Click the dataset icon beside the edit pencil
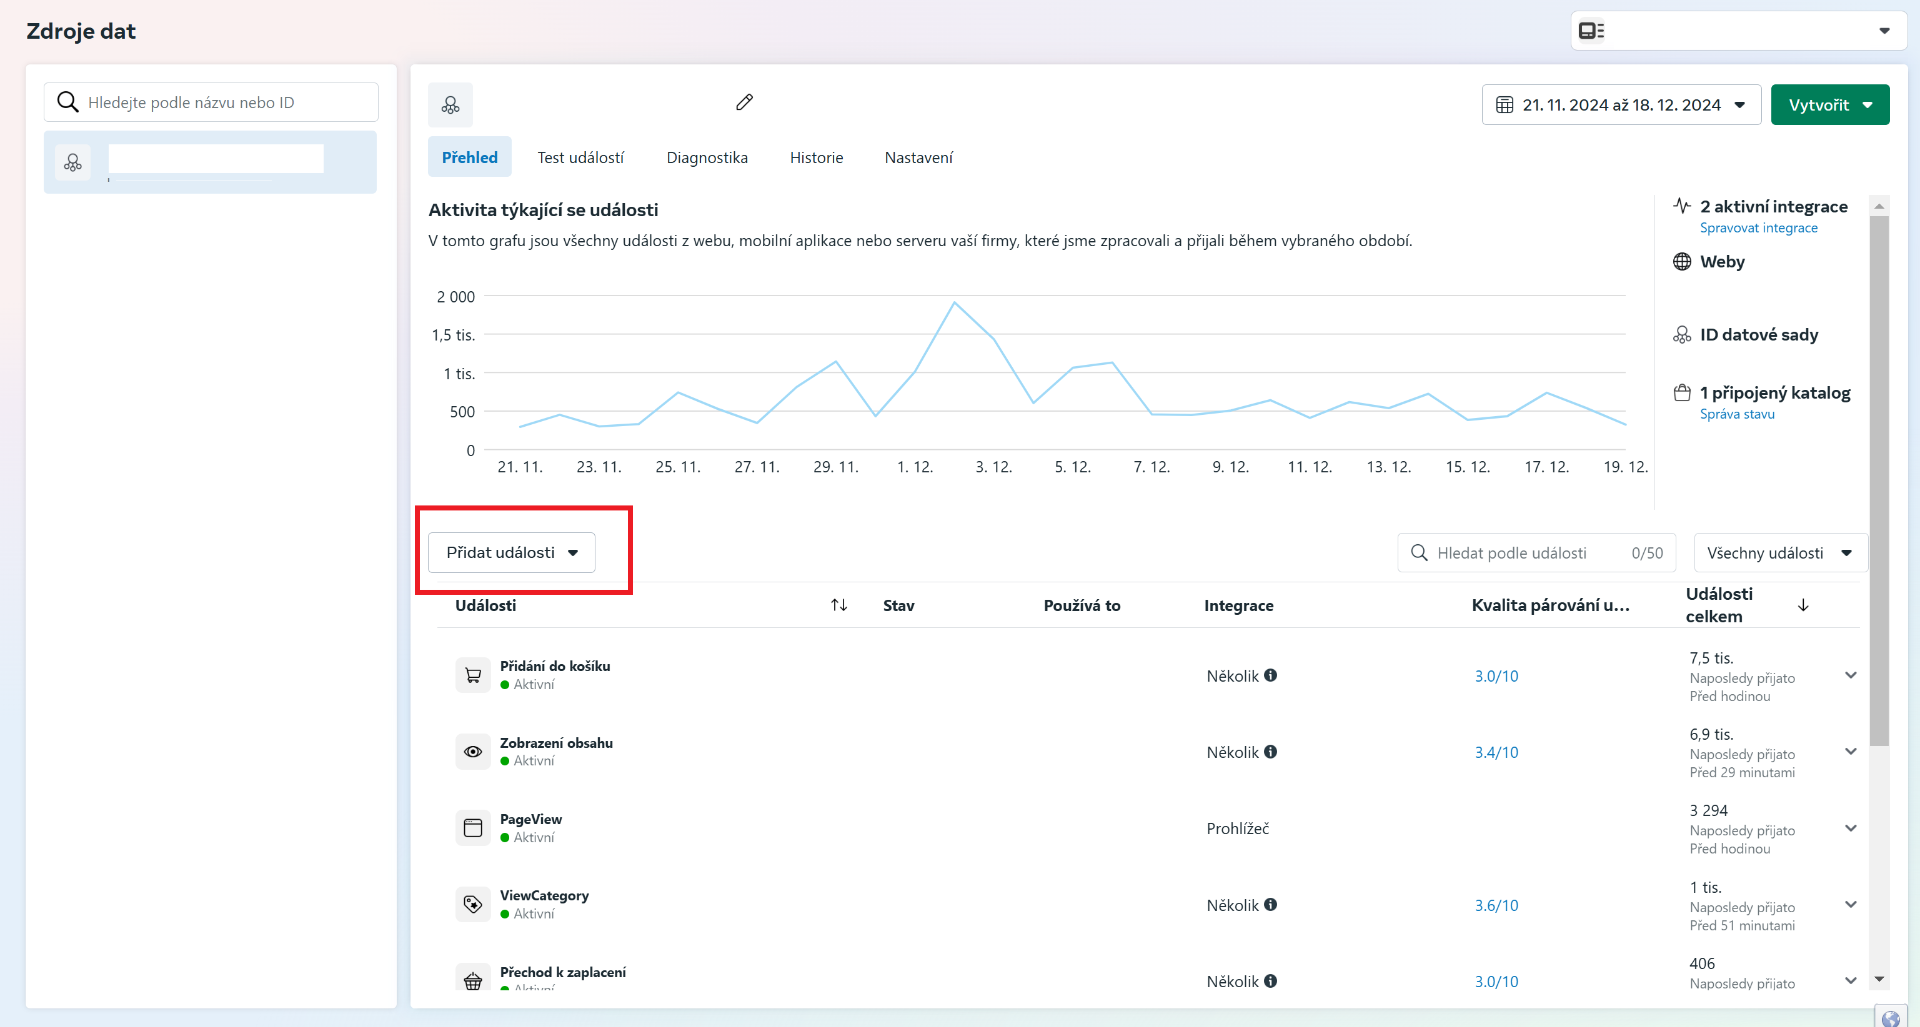 pos(451,105)
